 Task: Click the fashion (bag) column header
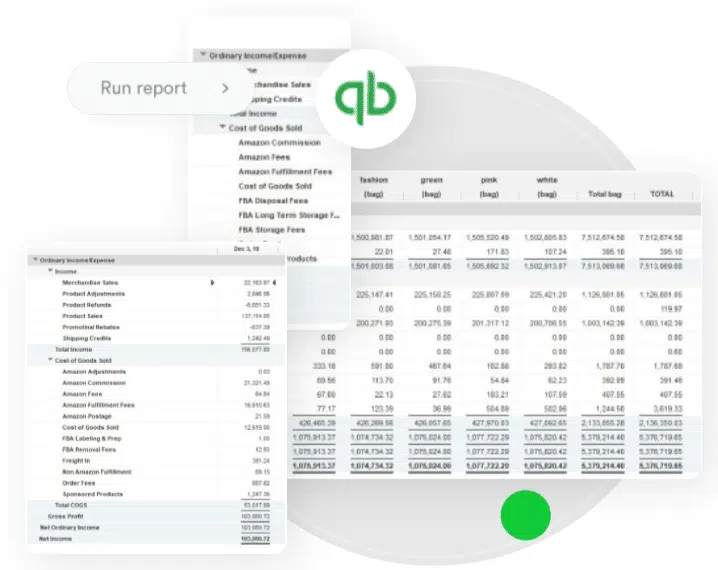click(x=374, y=187)
